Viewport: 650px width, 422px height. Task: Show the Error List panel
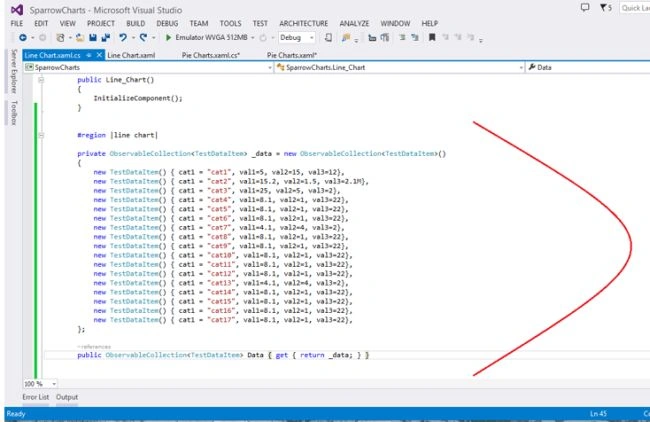(x=36, y=397)
